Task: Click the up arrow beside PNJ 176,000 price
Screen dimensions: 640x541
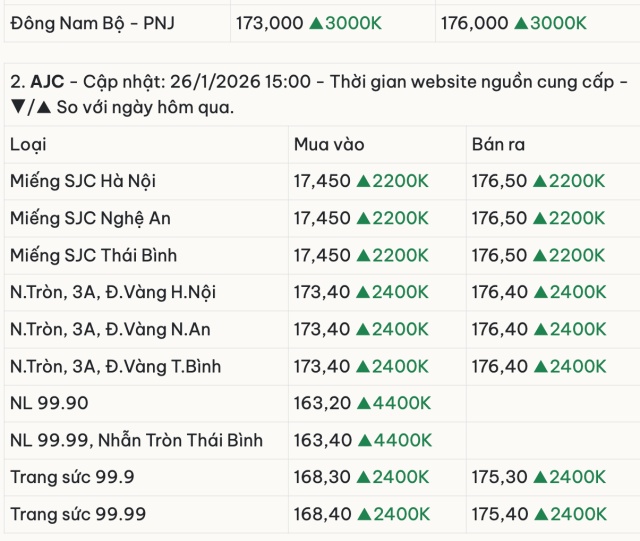Action: pos(522,23)
